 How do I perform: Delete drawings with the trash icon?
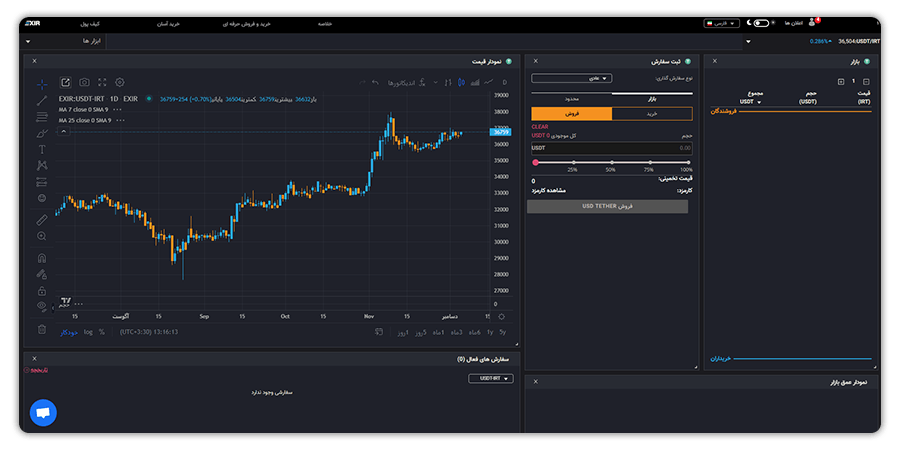[42, 329]
